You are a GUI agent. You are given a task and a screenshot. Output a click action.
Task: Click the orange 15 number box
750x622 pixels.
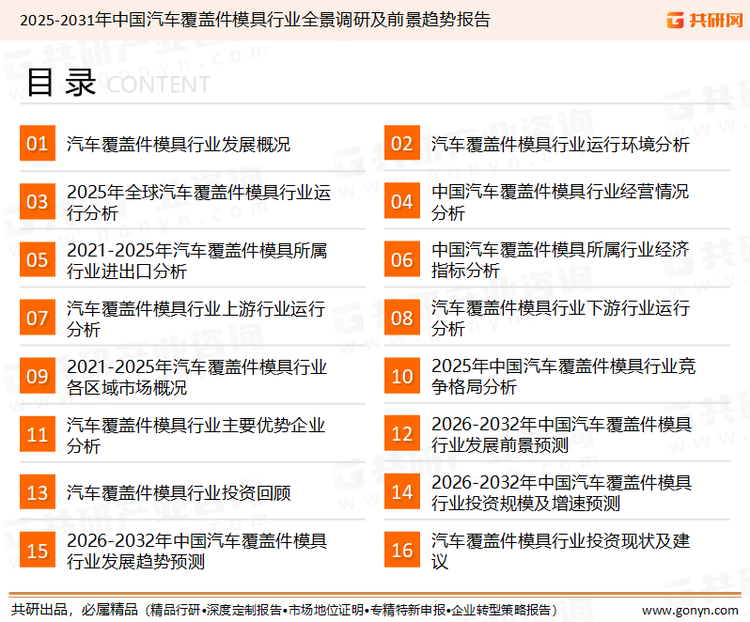[37, 550]
